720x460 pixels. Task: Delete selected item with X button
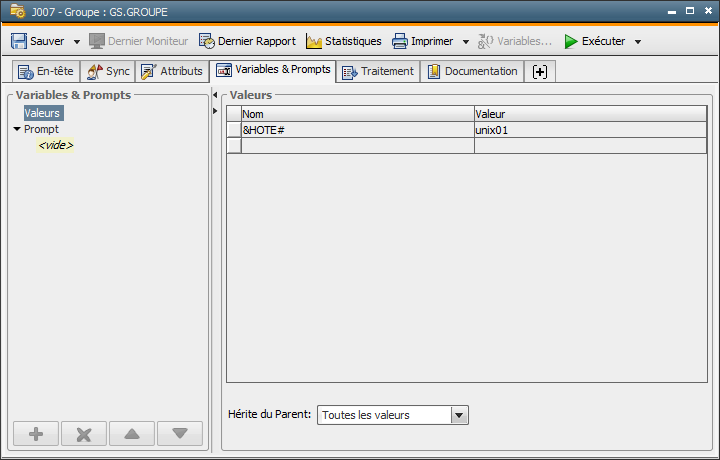coord(84,434)
